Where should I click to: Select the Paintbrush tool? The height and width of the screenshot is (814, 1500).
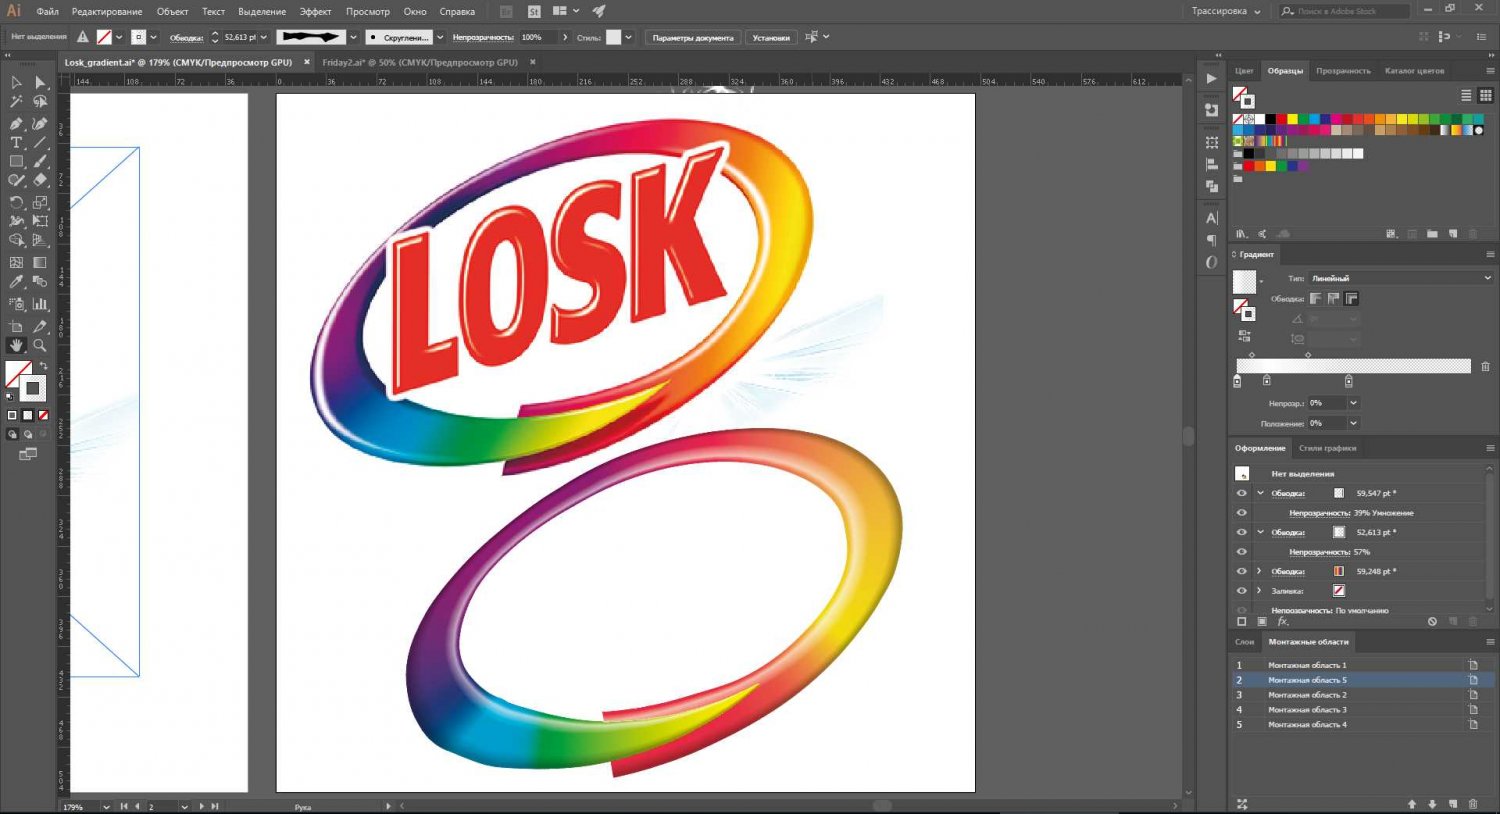point(40,161)
